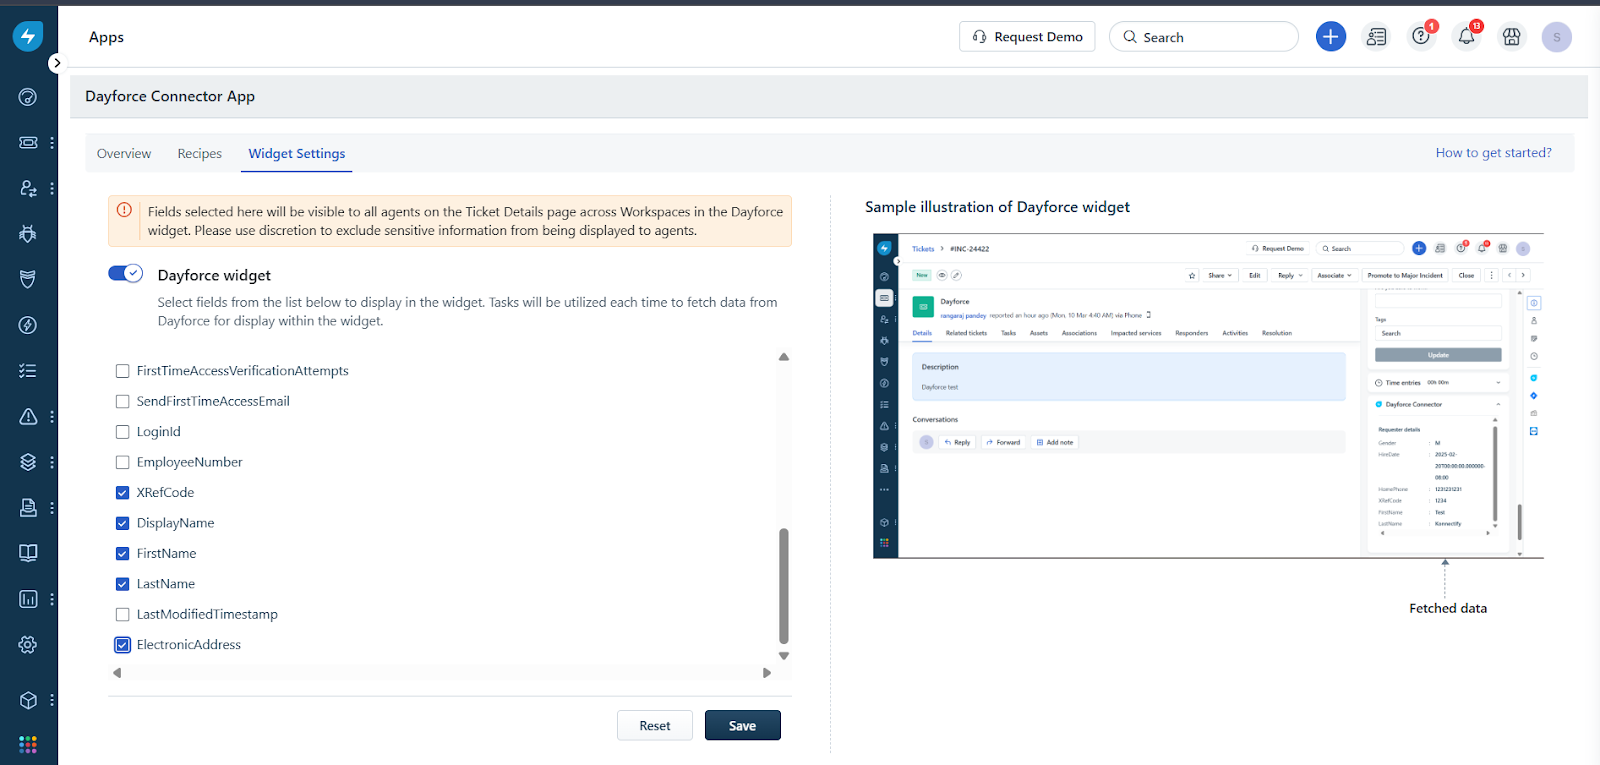
Task: Click the Save button
Action: pos(742,725)
